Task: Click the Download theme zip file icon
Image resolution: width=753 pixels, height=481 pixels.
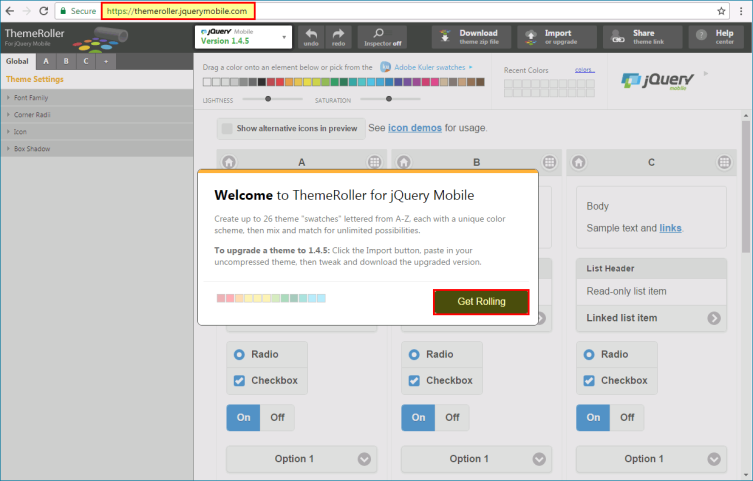Action: click(445, 36)
